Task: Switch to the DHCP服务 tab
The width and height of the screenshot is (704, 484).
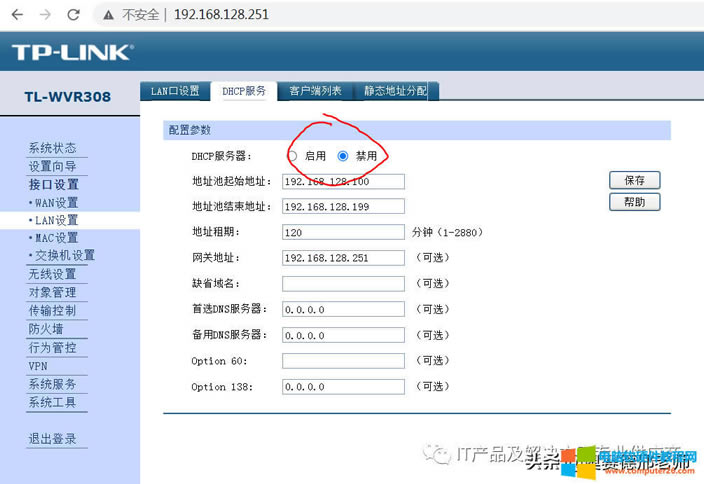Action: (244, 91)
